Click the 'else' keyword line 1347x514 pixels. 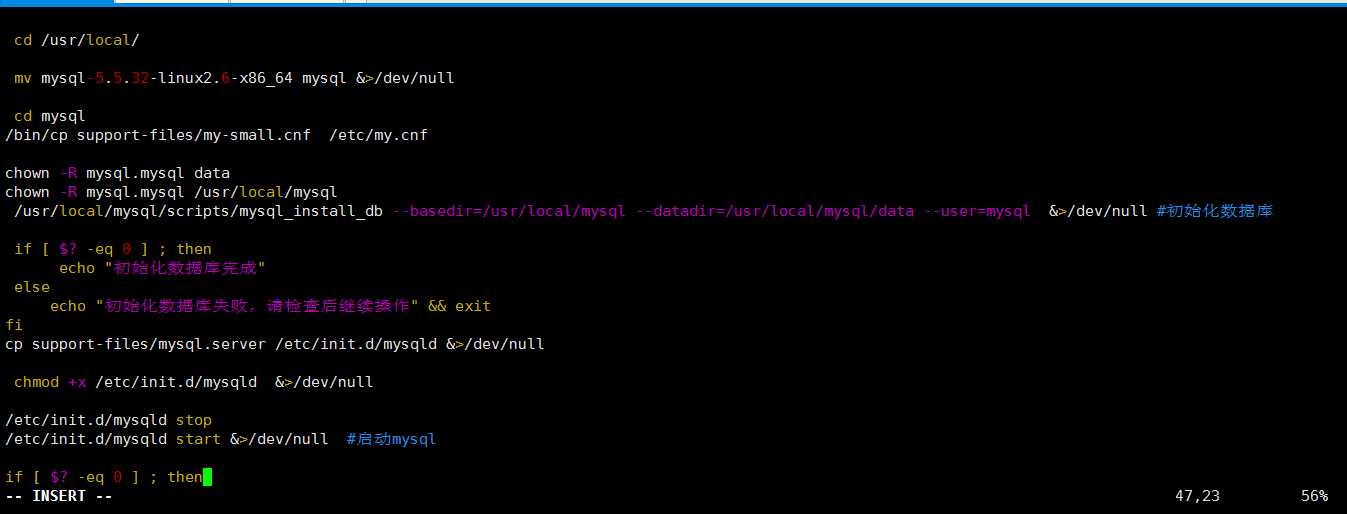pos(32,287)
